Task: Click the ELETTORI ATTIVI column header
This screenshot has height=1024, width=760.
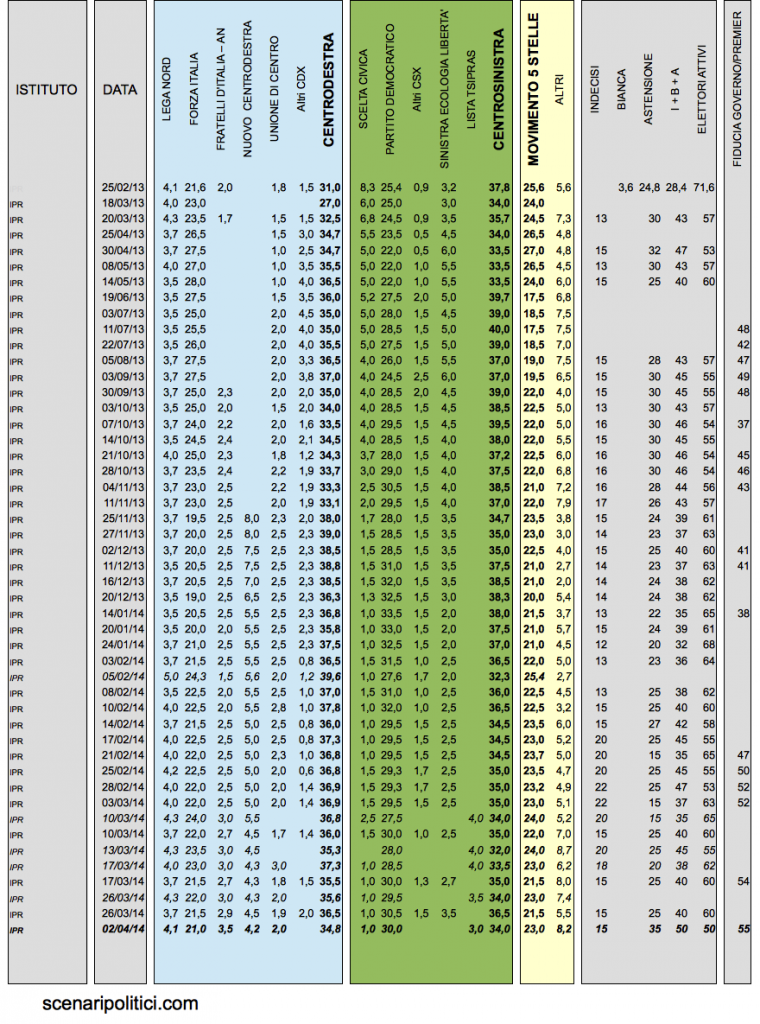Action: (702, 89)
